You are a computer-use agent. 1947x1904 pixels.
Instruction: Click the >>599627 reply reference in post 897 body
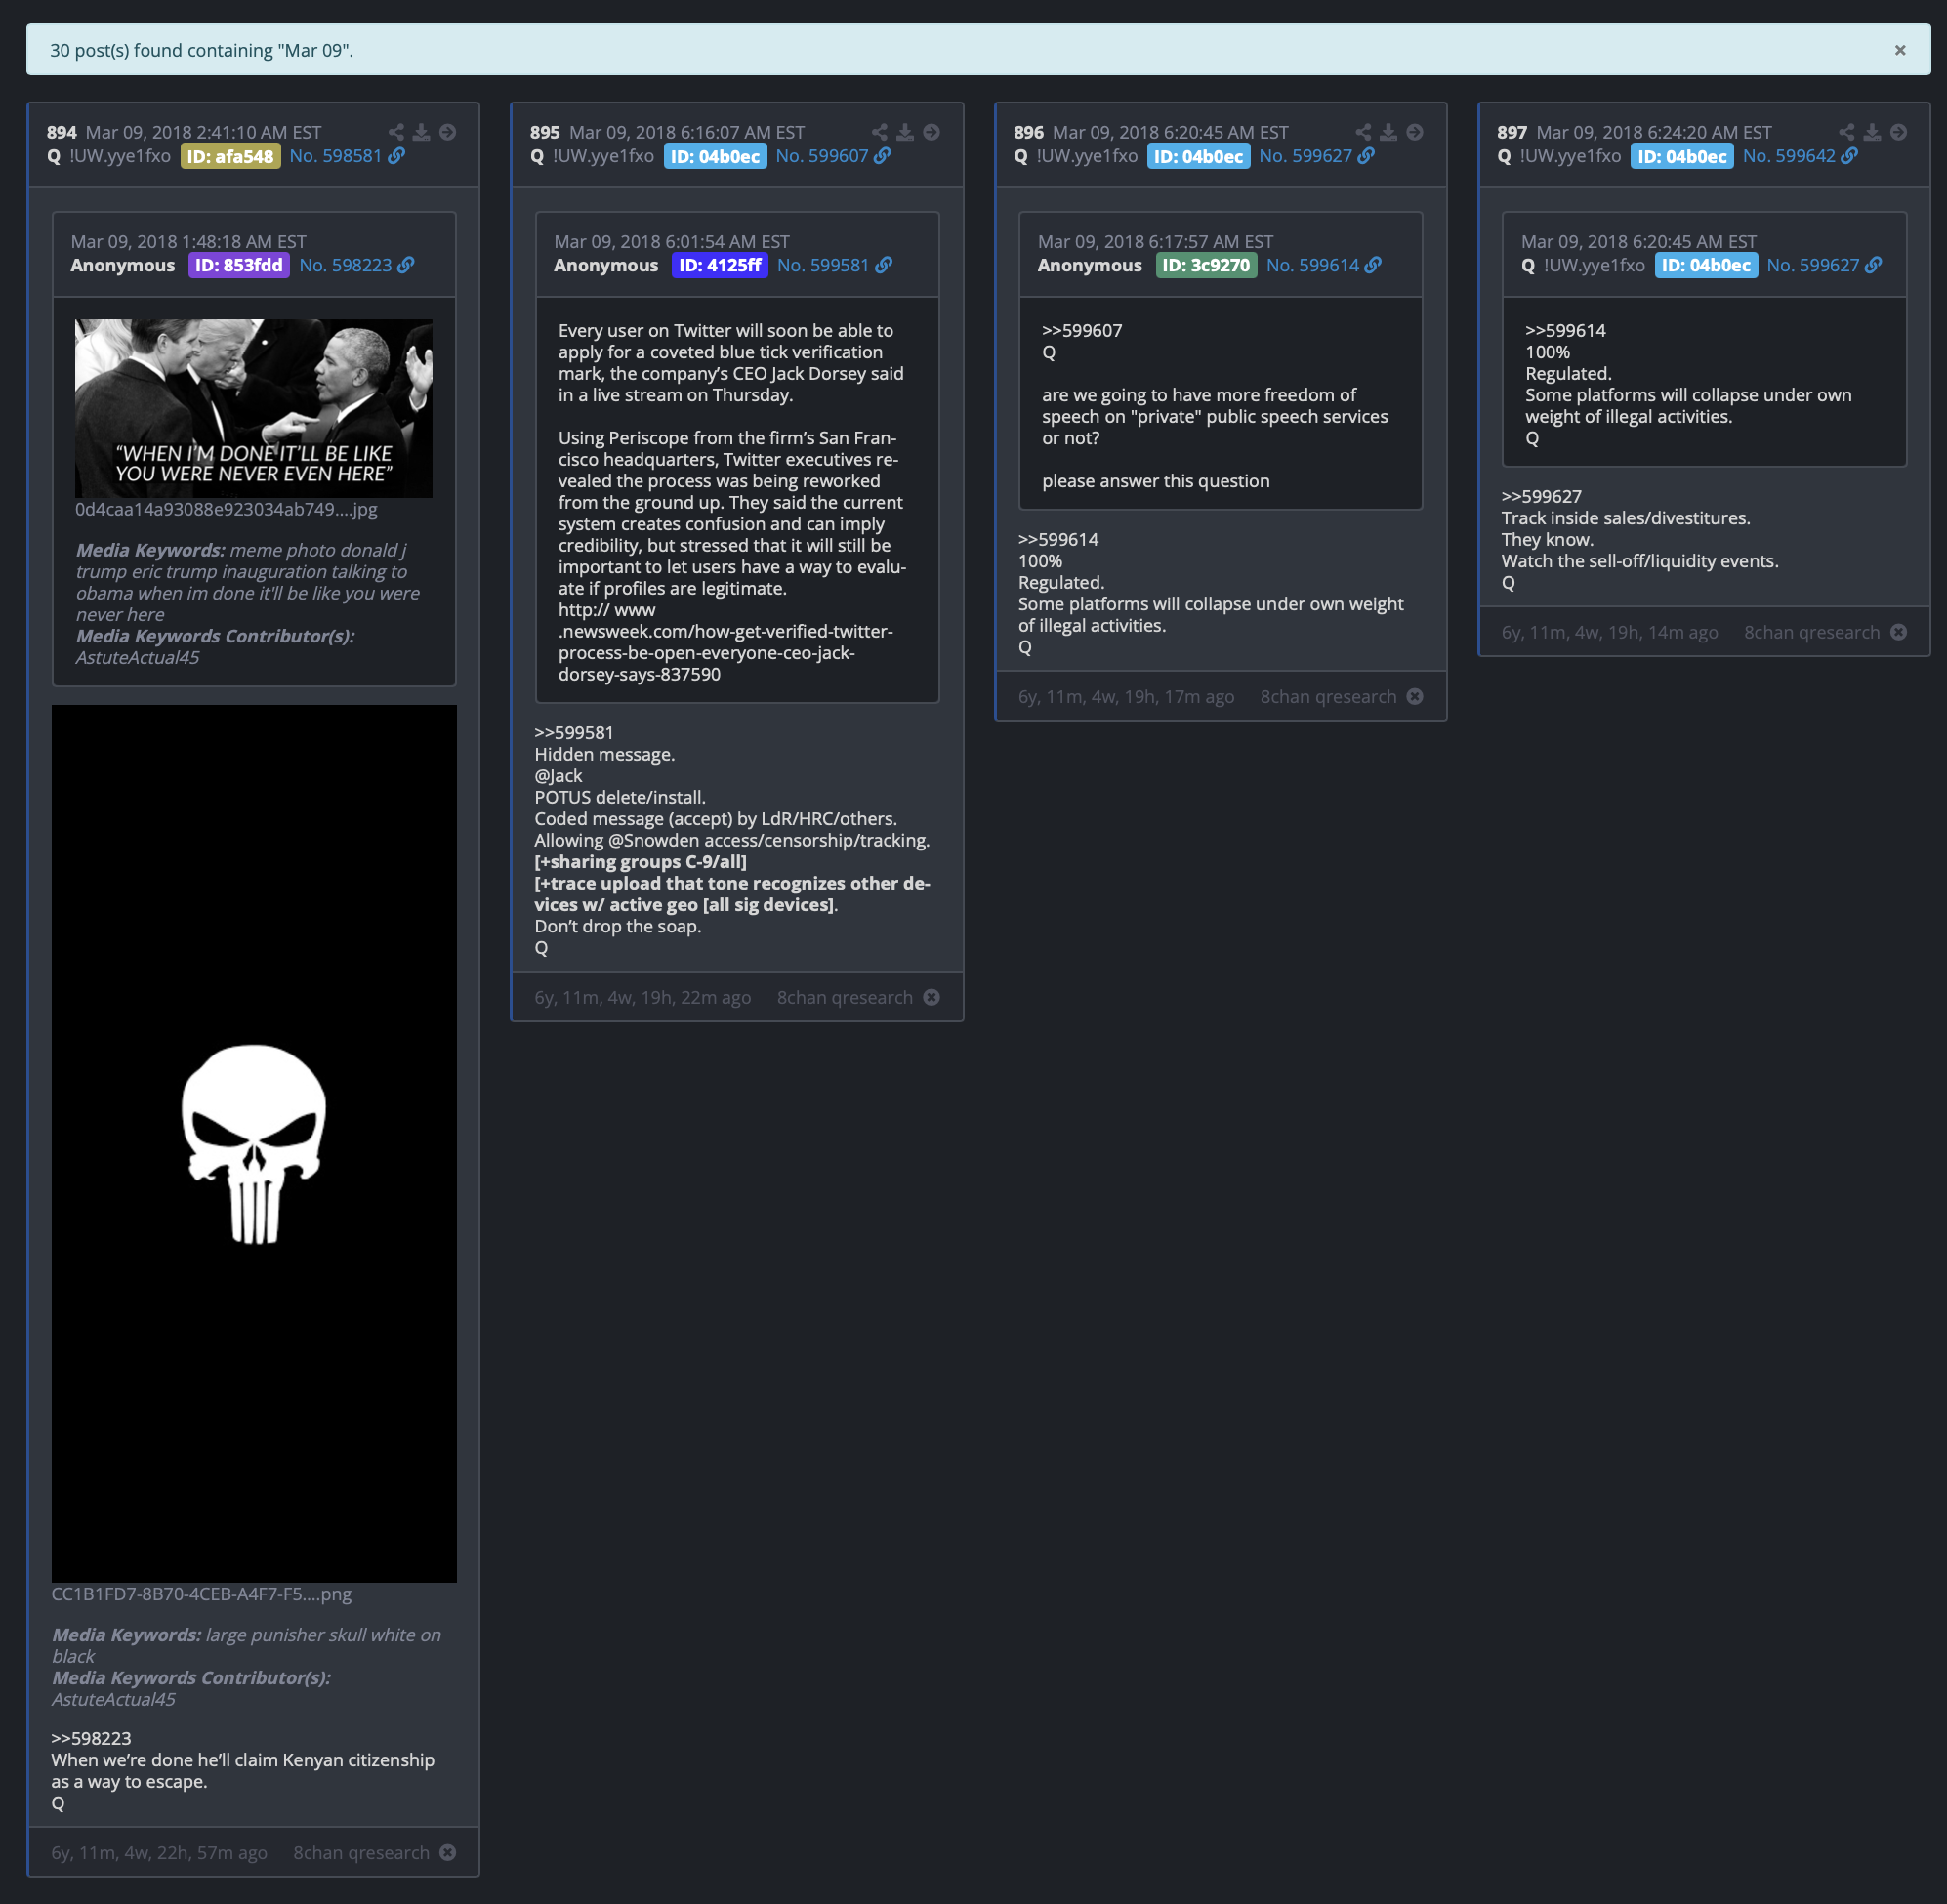[1541, 496]
